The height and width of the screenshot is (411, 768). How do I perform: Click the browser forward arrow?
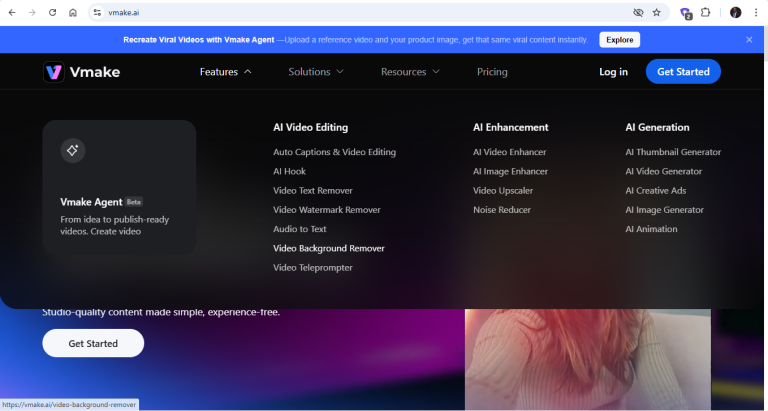point(32,13)
